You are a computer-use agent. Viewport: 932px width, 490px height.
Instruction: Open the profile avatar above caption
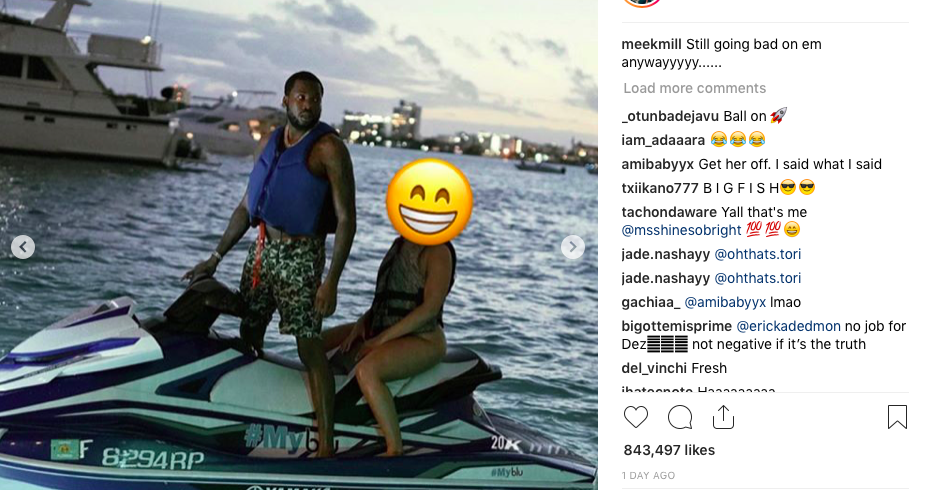pos(643,3)
